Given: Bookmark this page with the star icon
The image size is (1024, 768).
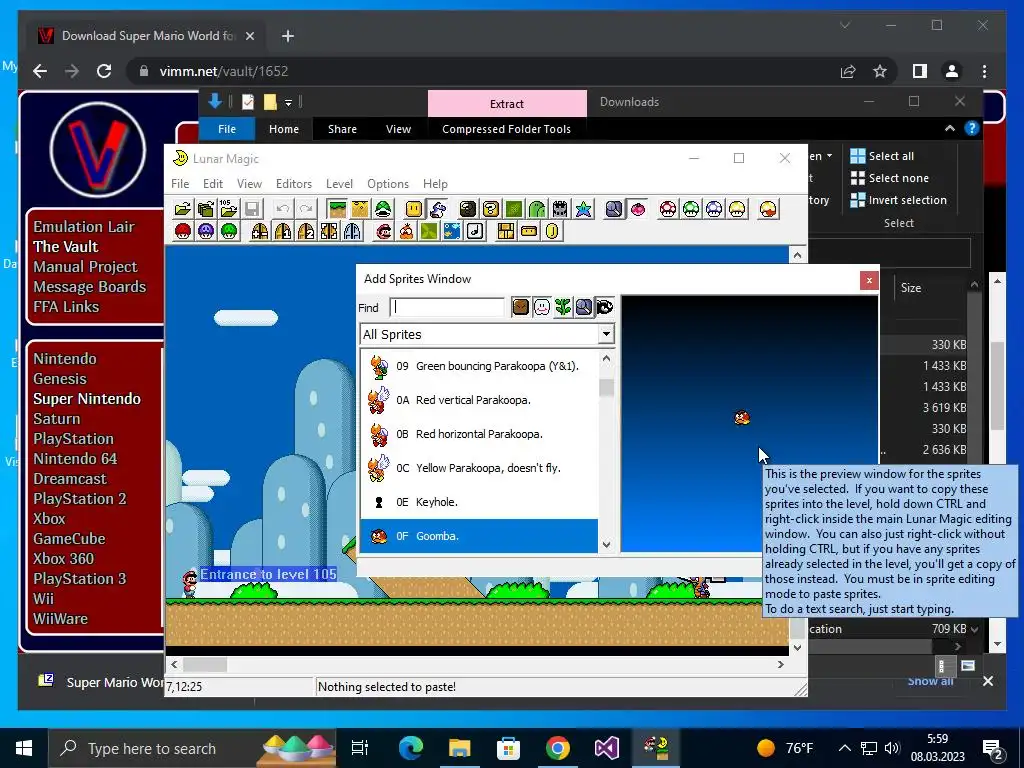Looking at the screenshot, I should point(880,71).
